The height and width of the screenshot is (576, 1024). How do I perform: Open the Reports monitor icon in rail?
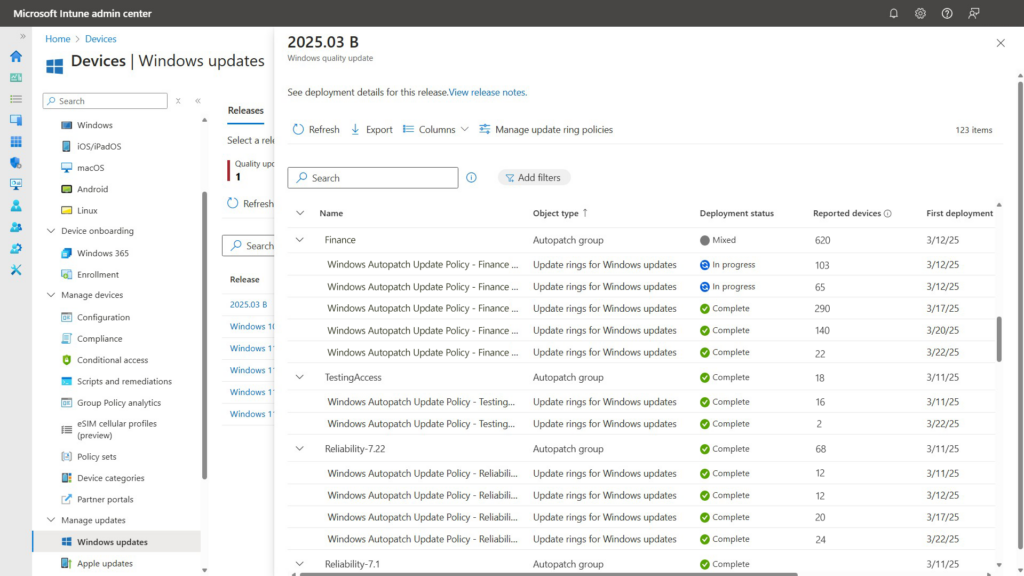(x=16, y=184)
